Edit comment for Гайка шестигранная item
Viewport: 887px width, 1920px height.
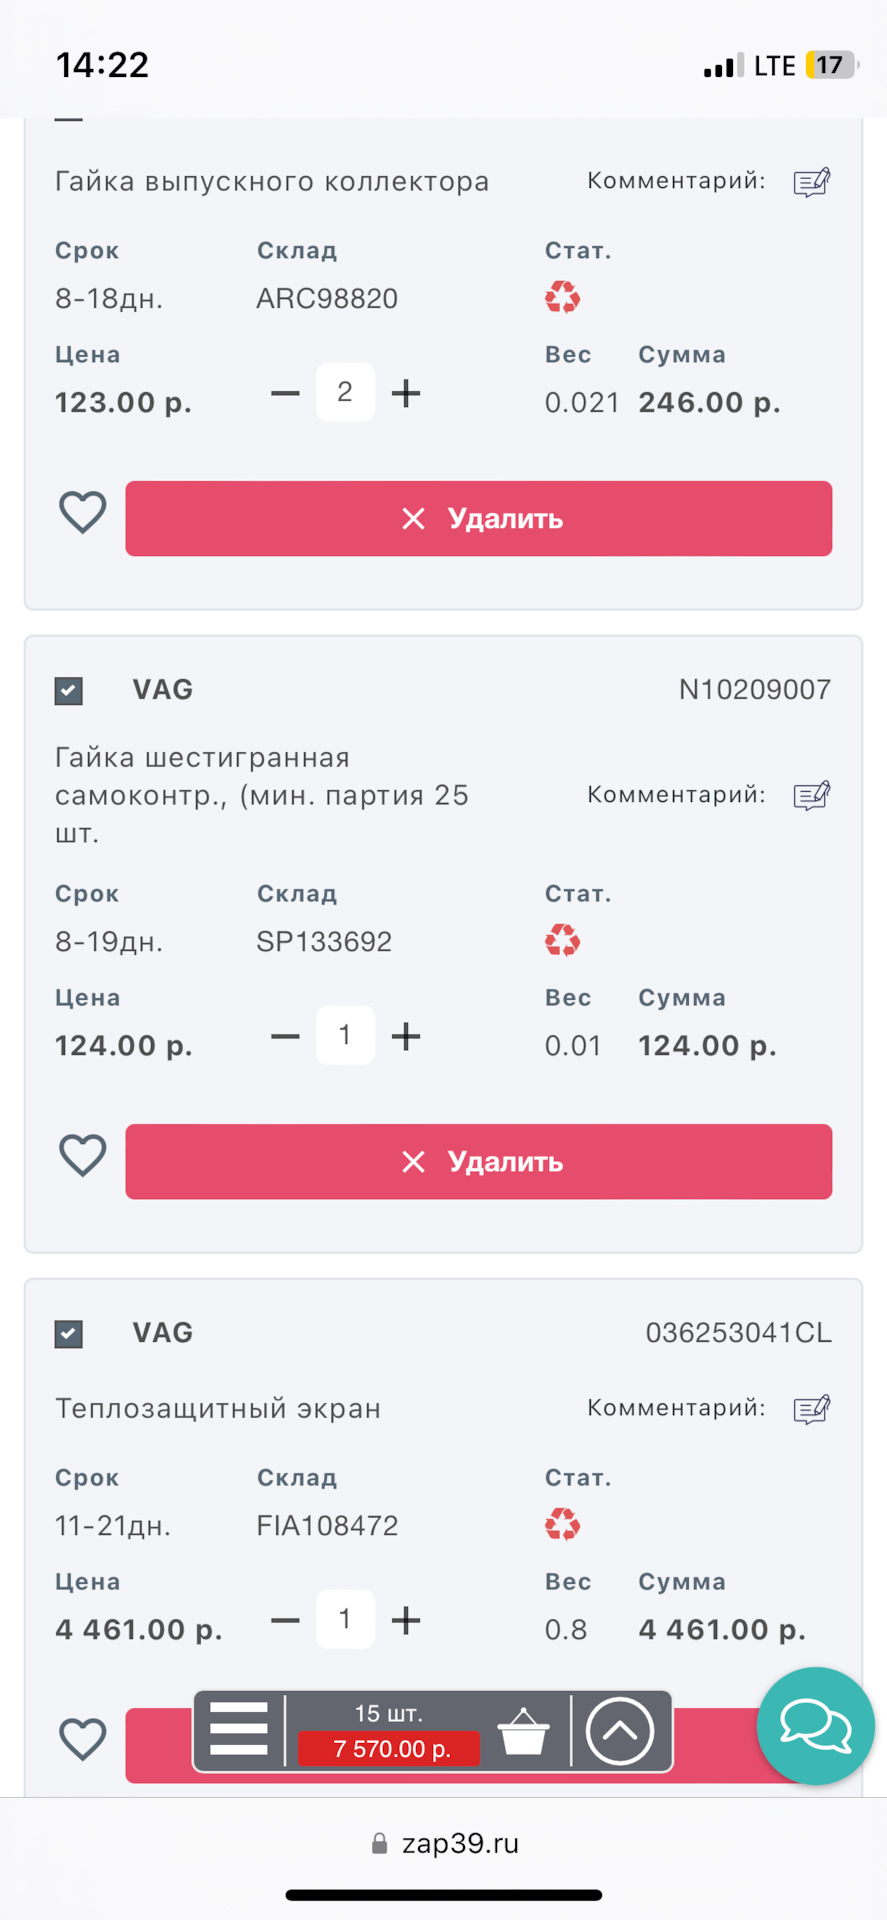[811, 796]
